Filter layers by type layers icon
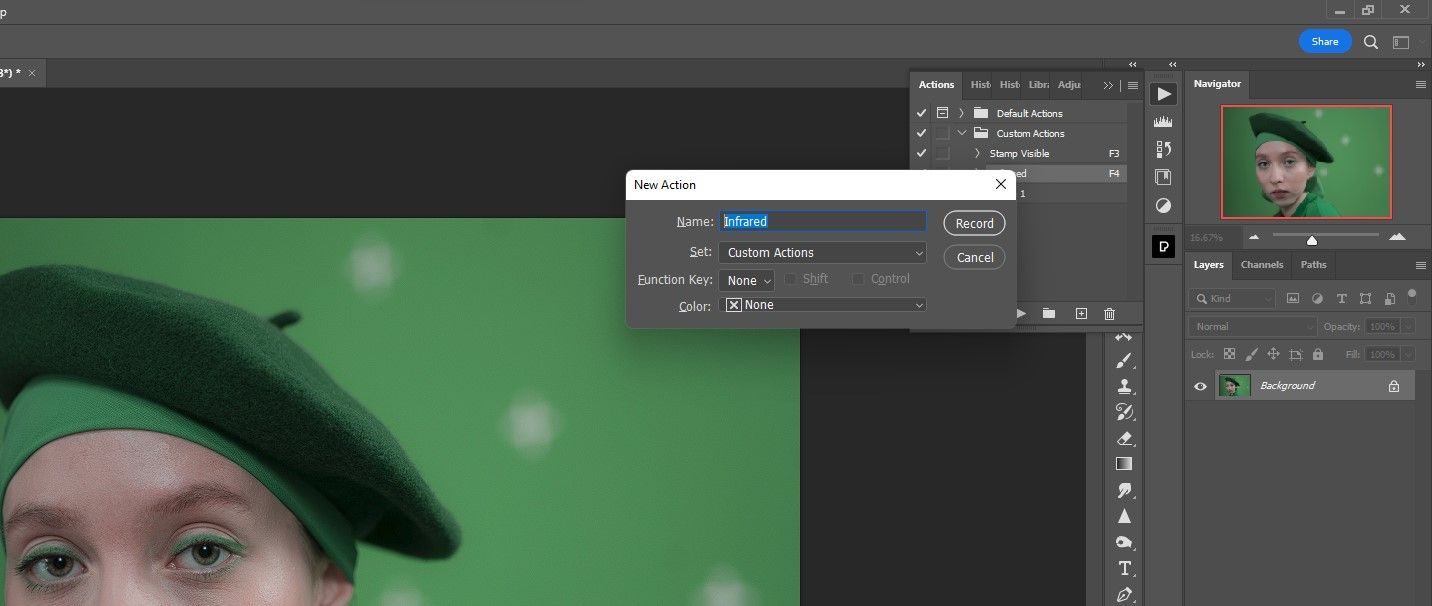 click(x=1341, y=298)
